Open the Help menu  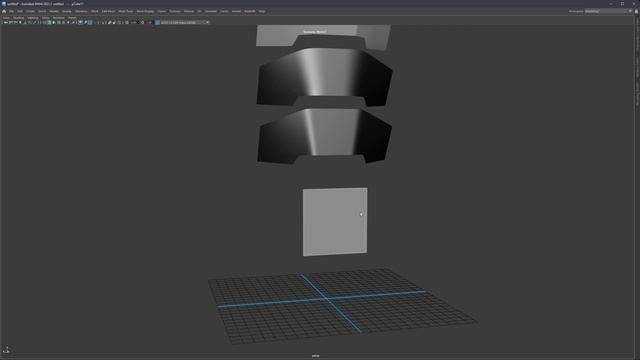[x=262, y=11]
